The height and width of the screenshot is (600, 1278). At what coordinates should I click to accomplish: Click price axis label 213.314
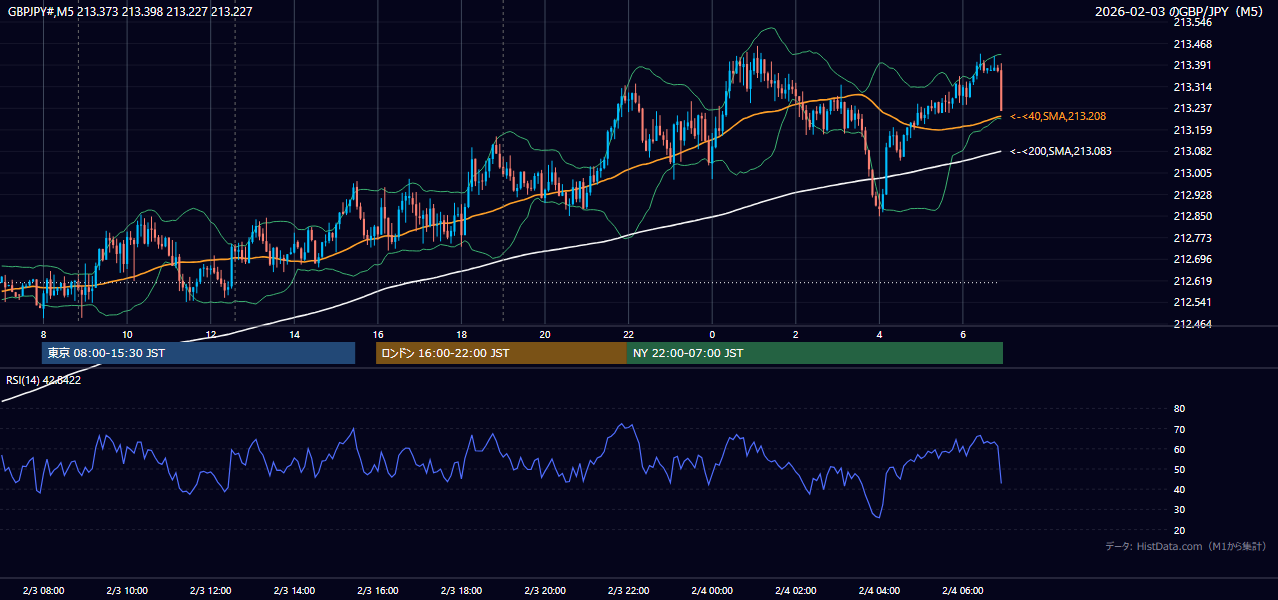coord(1192,87)
